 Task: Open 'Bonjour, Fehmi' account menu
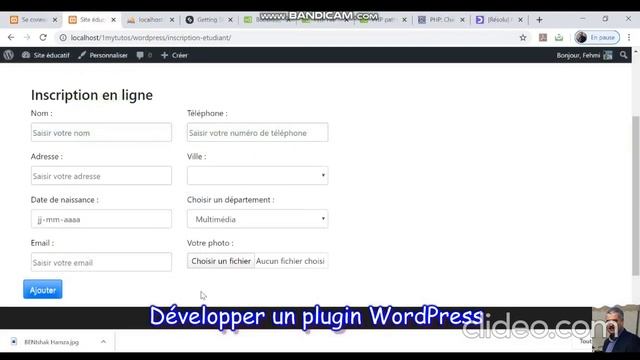(584, 55)
